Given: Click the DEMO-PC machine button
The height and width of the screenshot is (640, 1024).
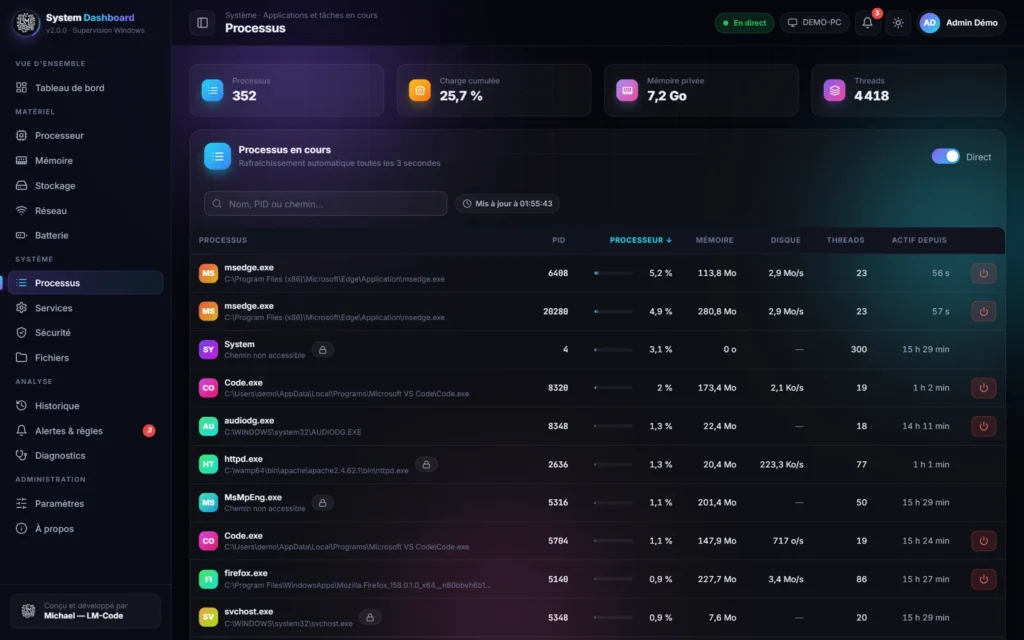Looking at the screenshot, I should point(814,23).
